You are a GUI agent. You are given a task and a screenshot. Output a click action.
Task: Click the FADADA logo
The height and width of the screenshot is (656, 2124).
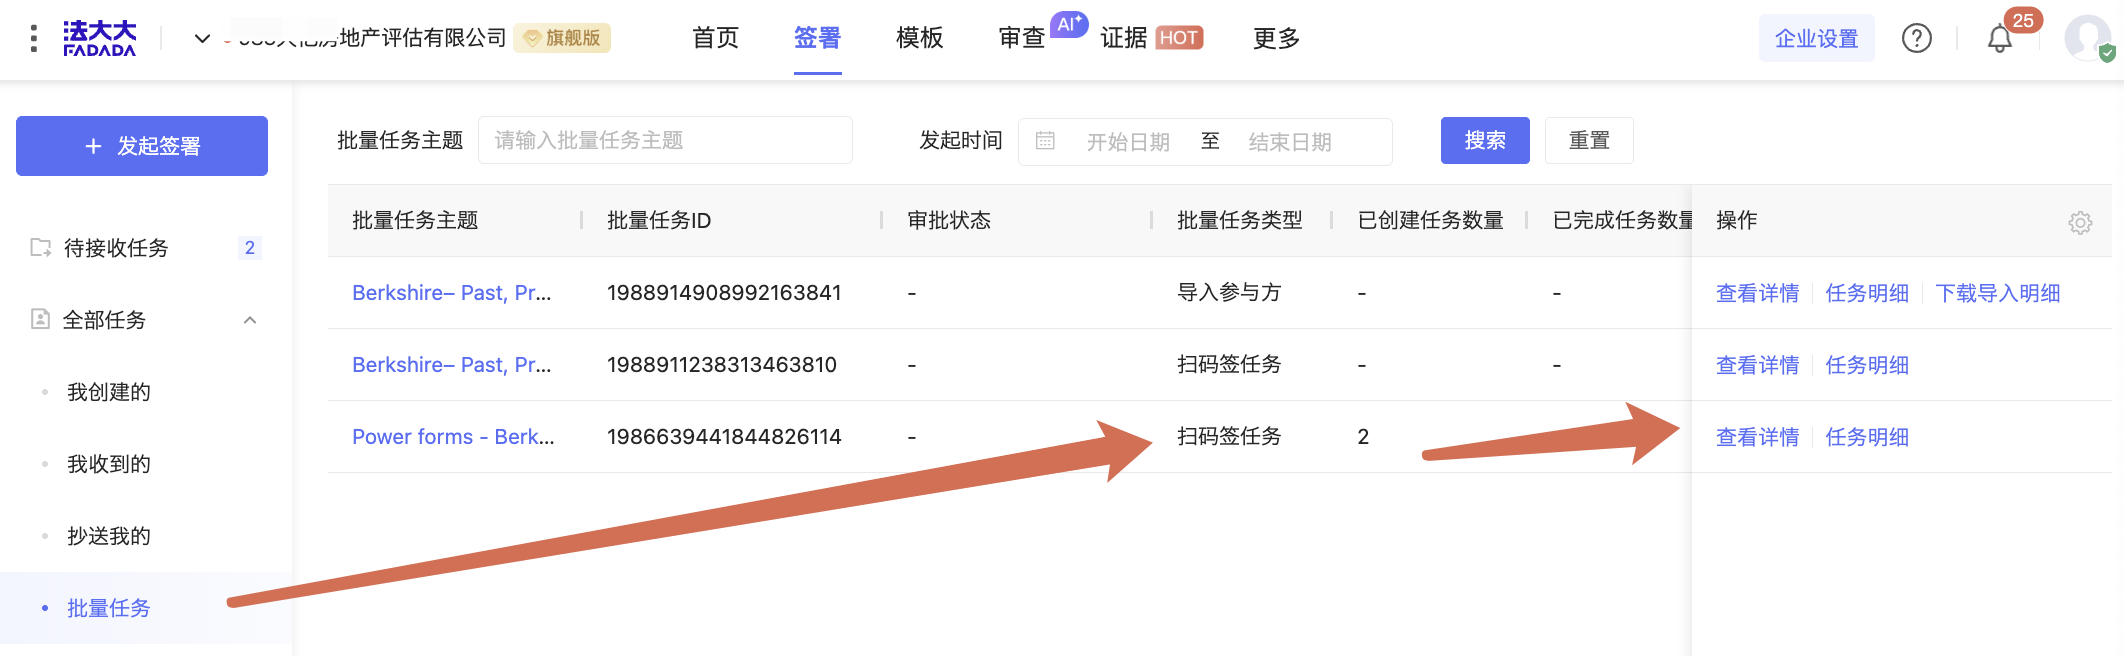click(99, 38)
